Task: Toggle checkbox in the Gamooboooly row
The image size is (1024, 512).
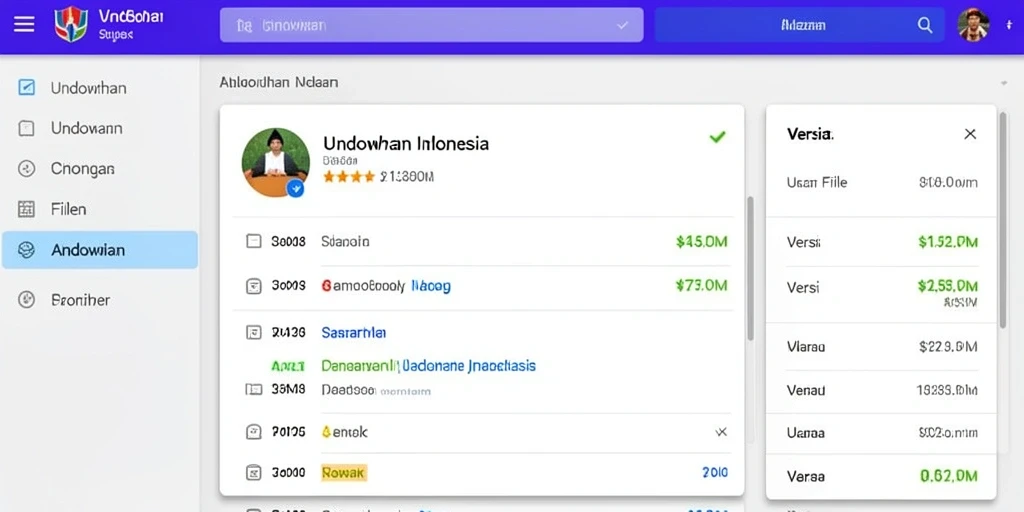Action: 253,285
